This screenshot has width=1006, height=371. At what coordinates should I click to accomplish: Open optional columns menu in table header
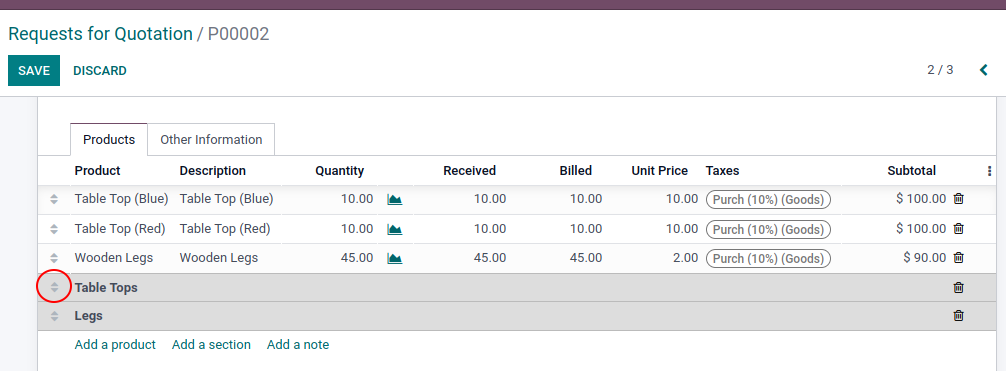point(989,171)
